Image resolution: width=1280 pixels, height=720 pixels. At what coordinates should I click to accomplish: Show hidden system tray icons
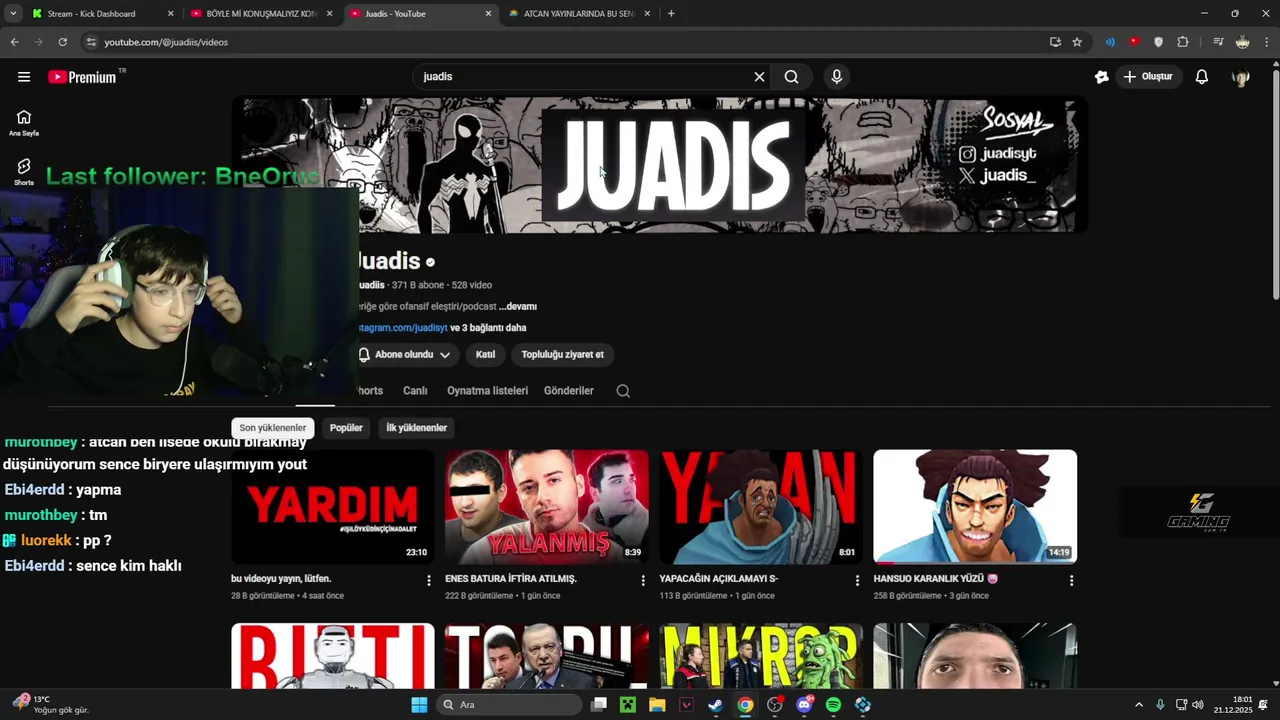(1138, 705)
